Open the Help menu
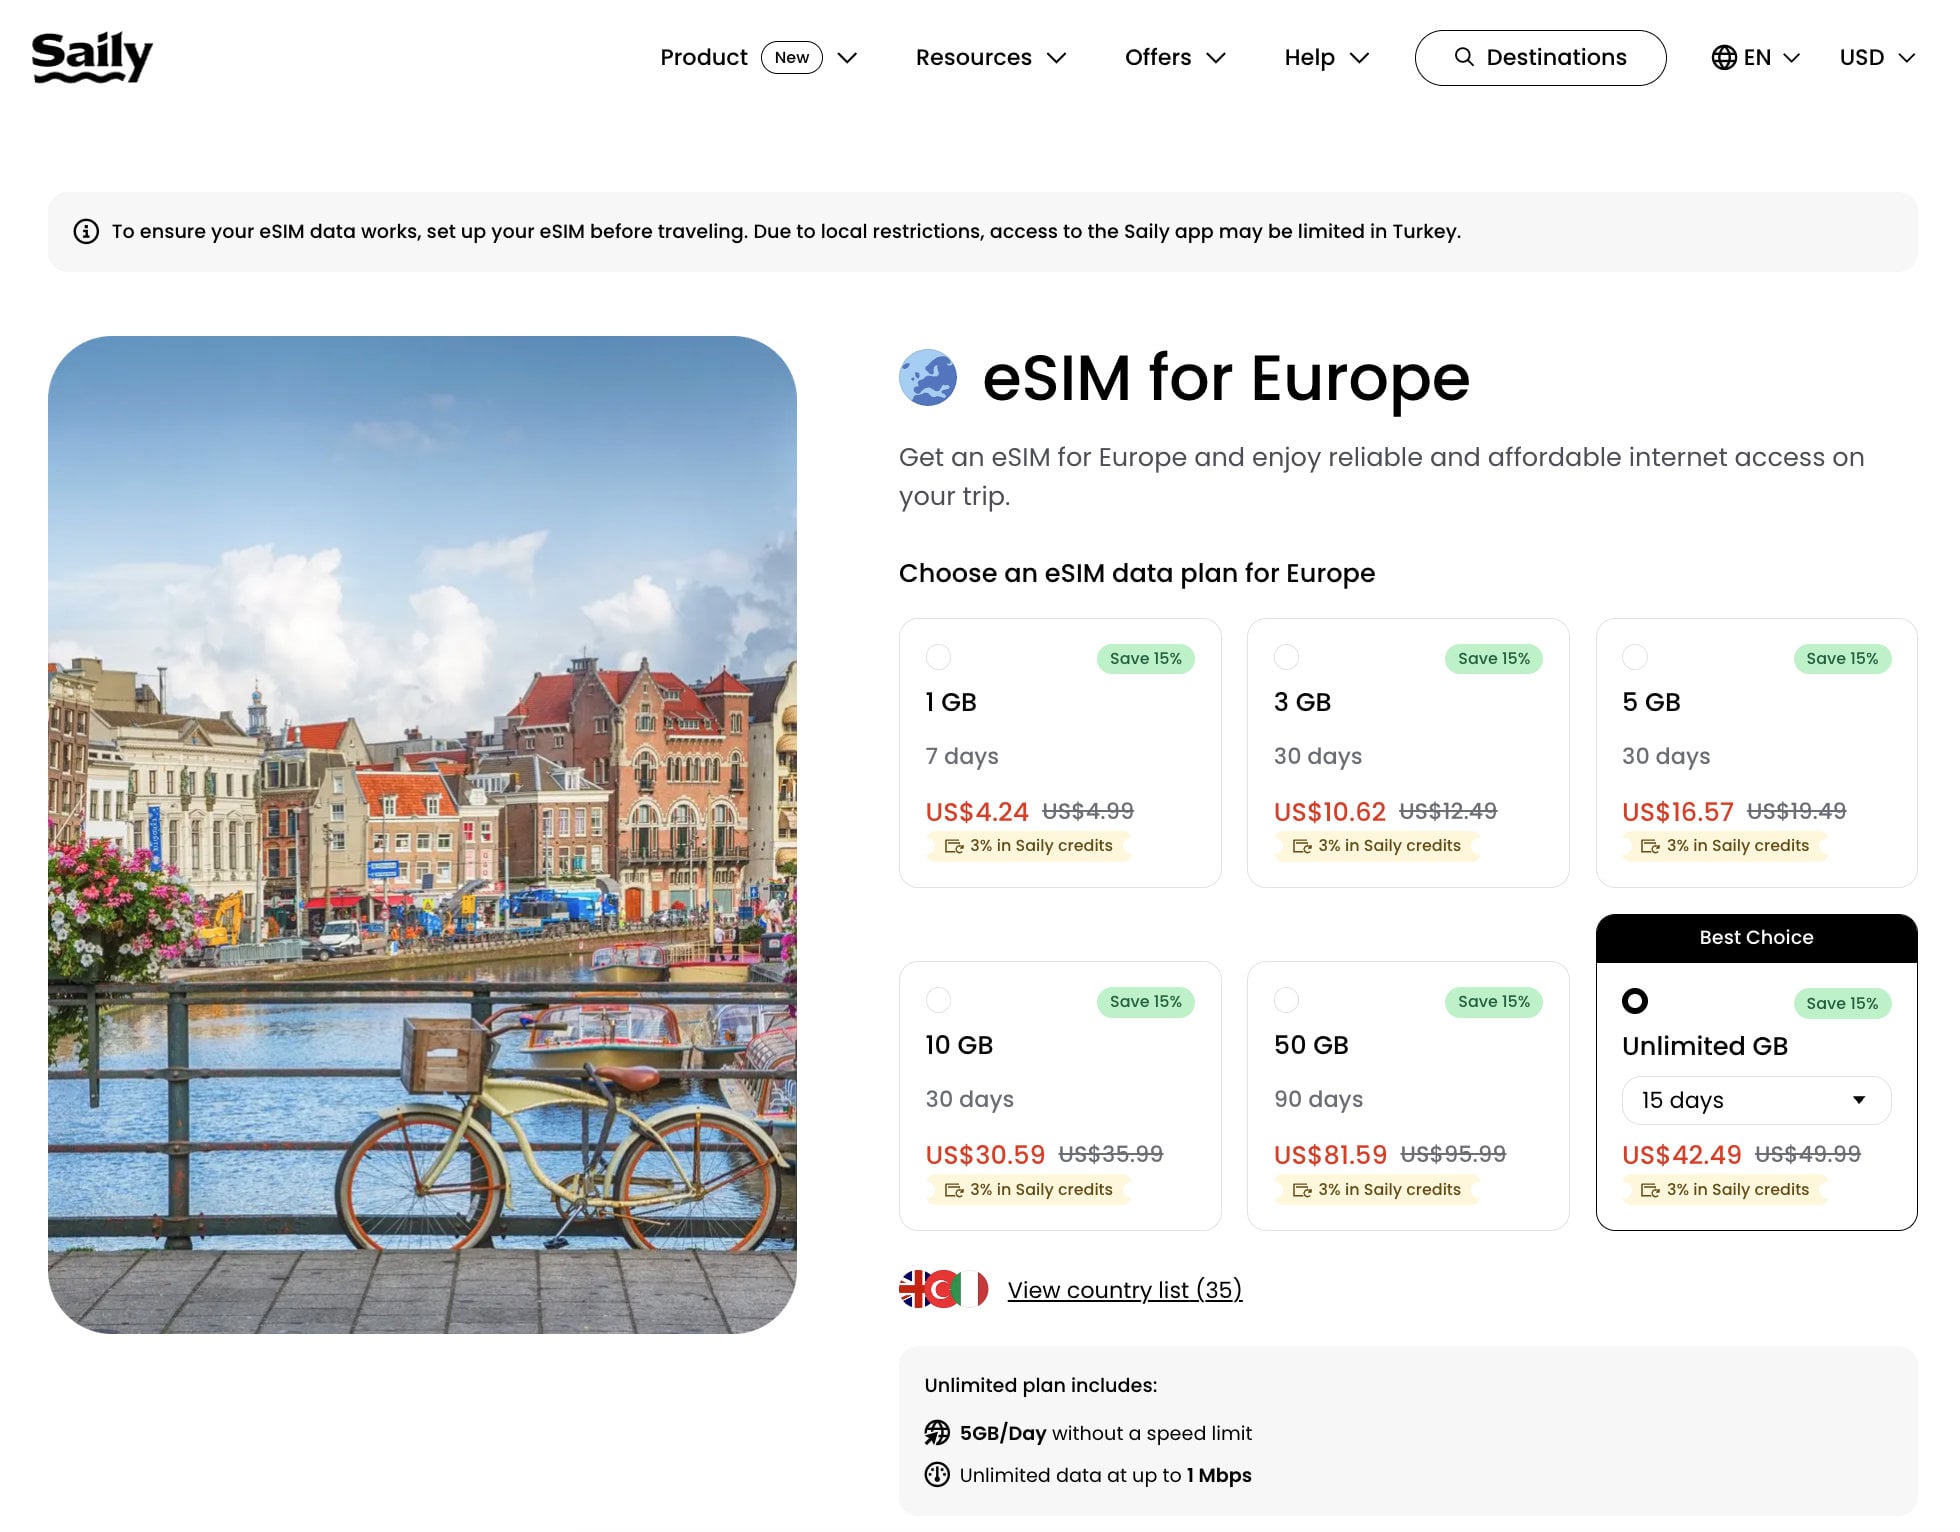1960x1532 pixels. click(1326, 57)
